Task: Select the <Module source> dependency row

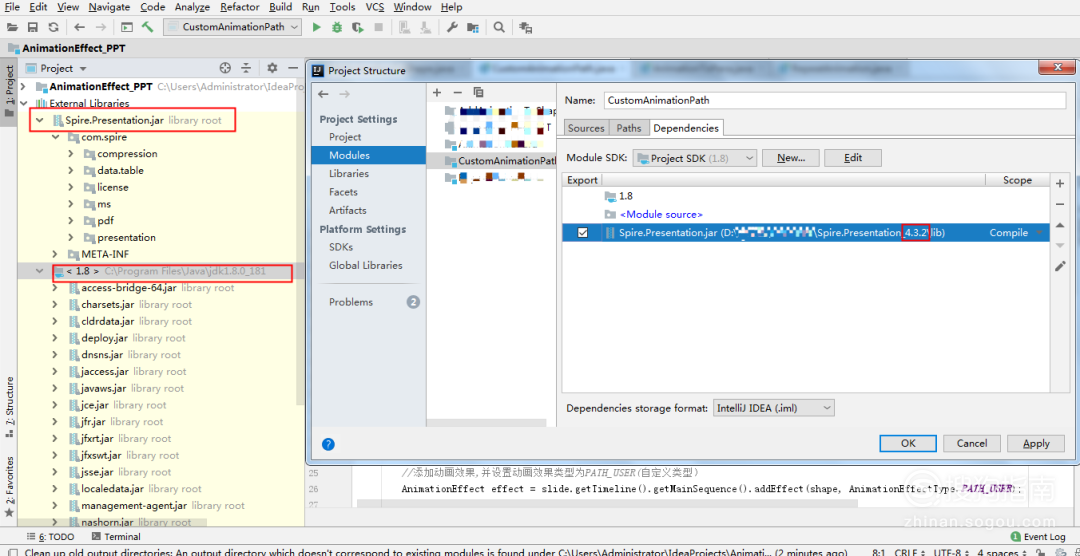Action: point(661,214)
